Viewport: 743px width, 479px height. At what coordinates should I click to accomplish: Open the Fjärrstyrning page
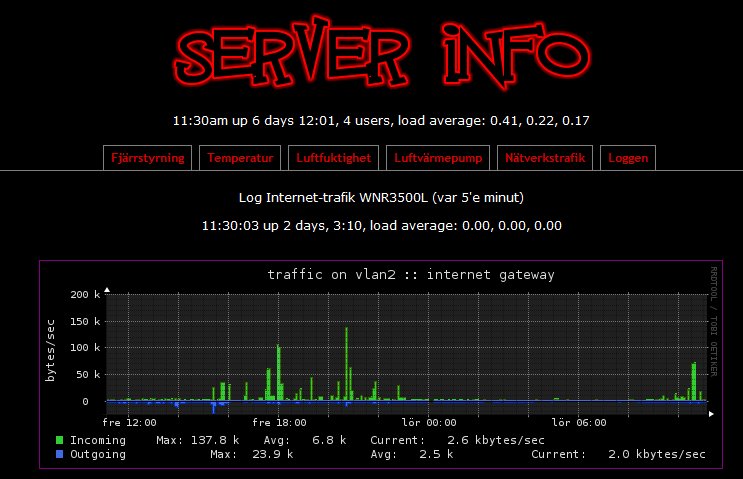(147, 158)
